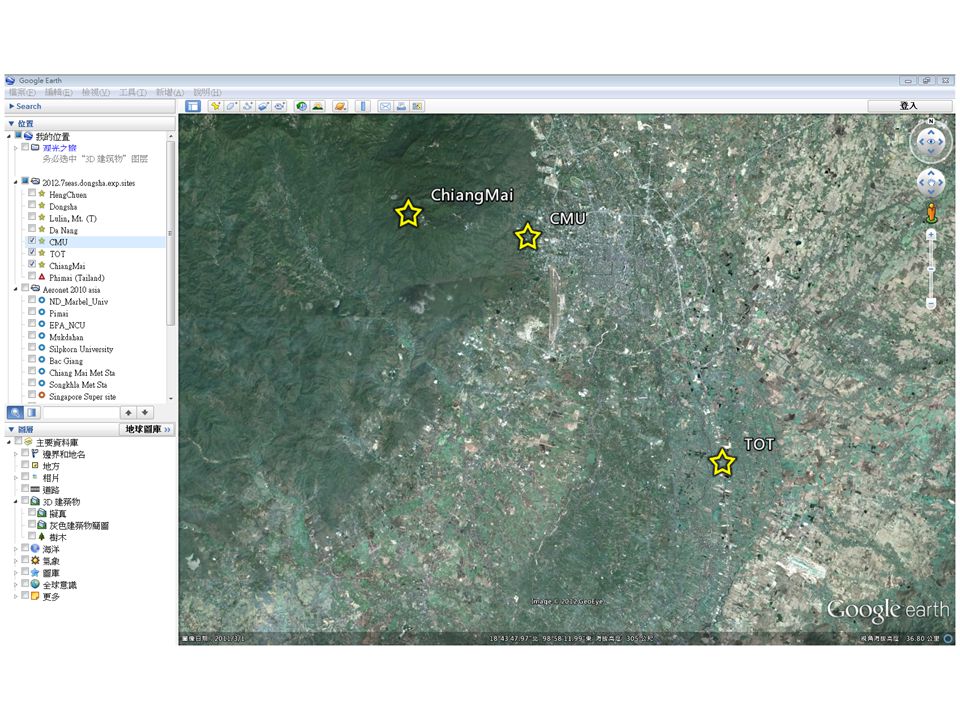Expand the 更多 more layer node
The width and height of the screenshot is (960, 720).
click(16, 596)
